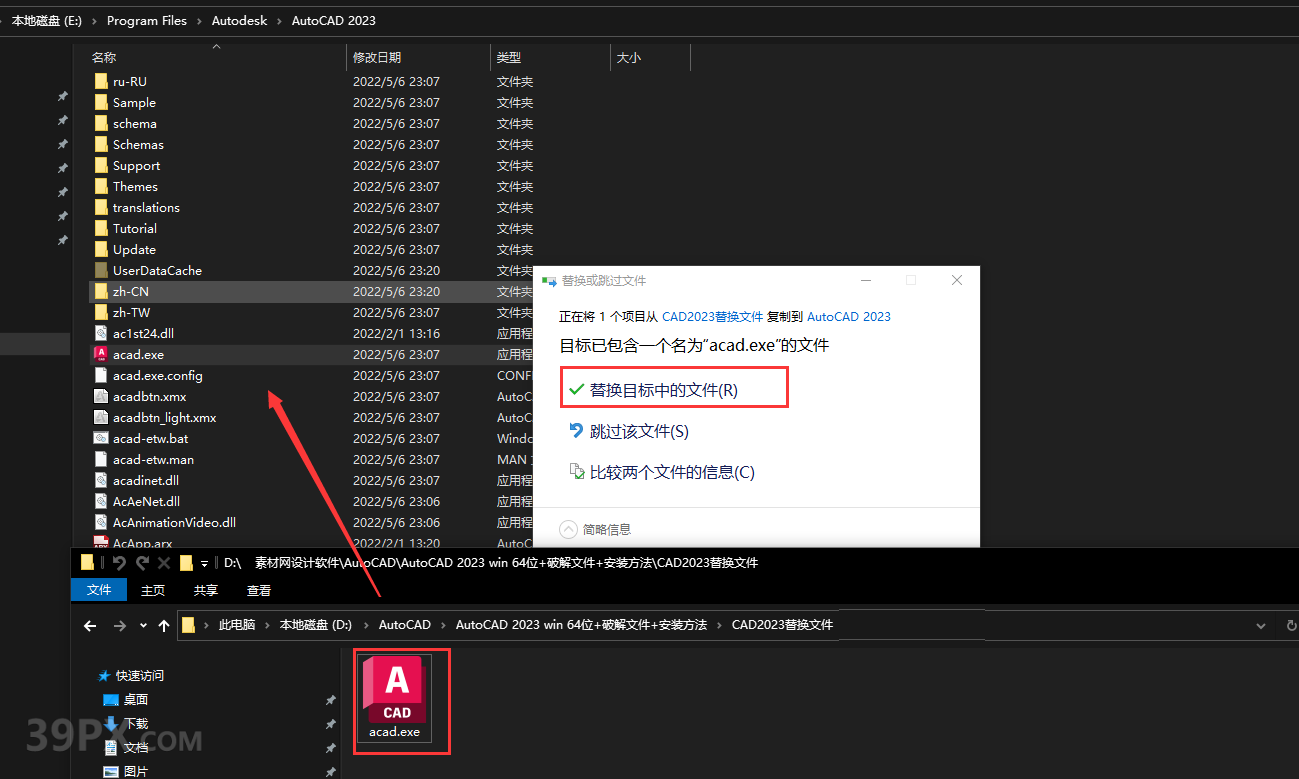1299x779 pixels.
Task: Select acad-etw.bat file icon
Action: [100, 438]
